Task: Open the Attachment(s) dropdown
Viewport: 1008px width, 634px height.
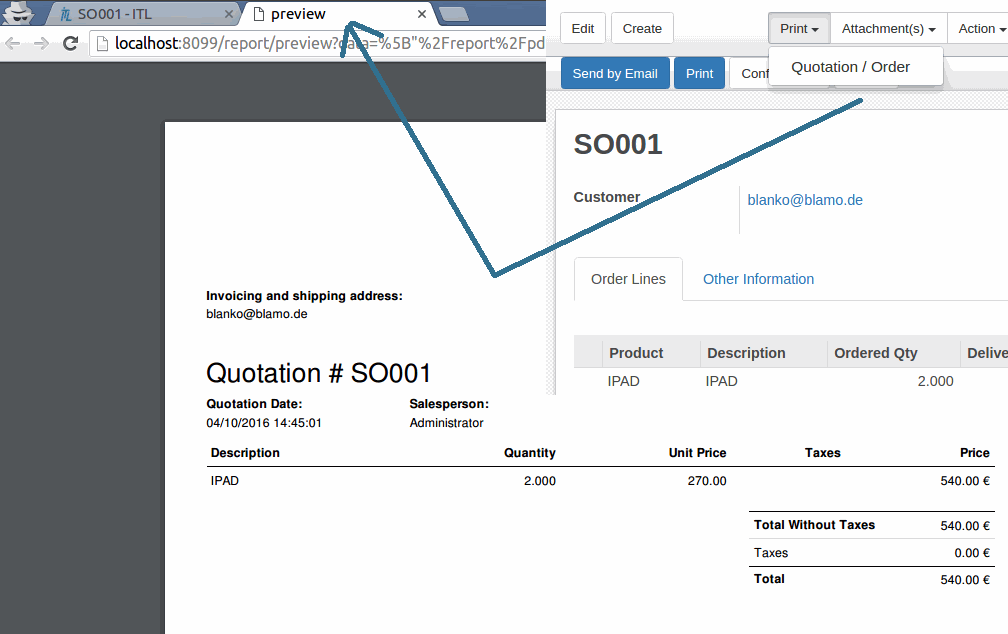Action: (x=888, y=29)
